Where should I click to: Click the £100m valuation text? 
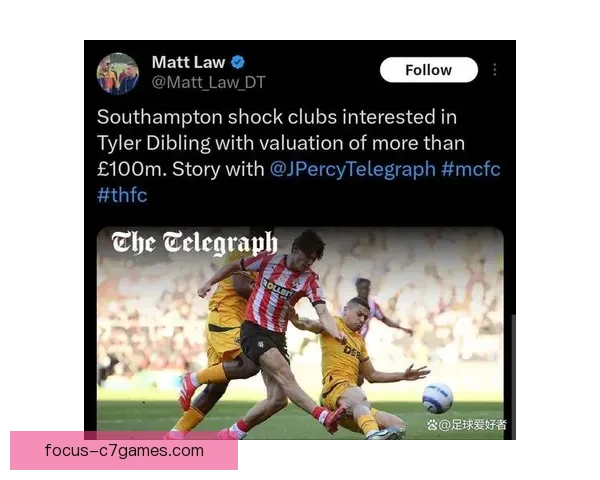coord(131,169)
